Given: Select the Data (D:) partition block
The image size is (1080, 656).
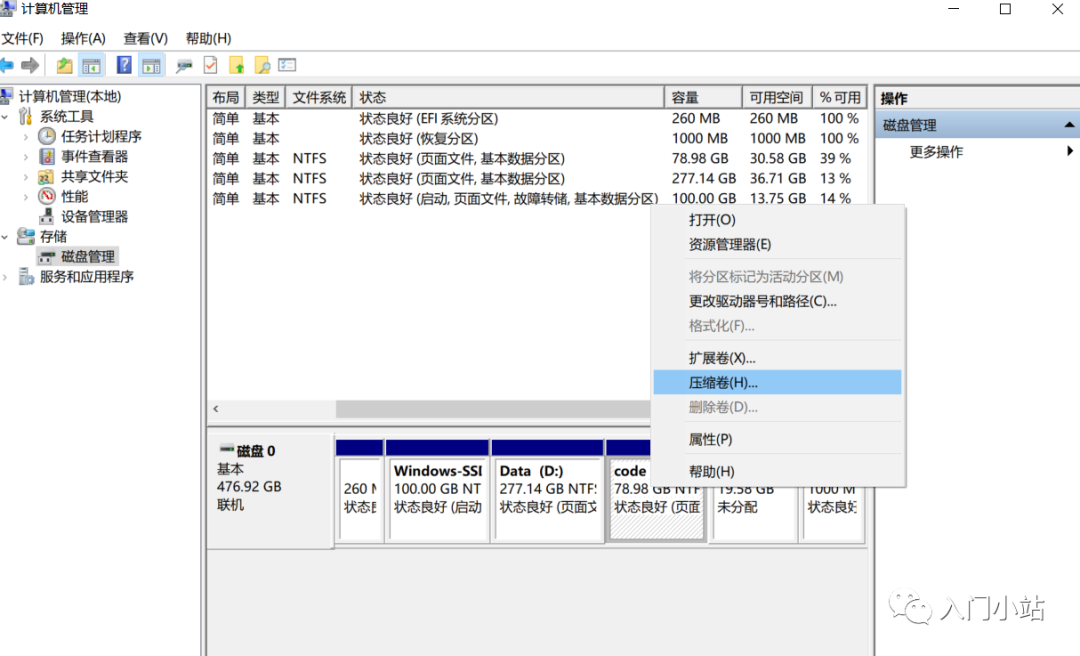Looking at the screenshot, I should point(548,491).
